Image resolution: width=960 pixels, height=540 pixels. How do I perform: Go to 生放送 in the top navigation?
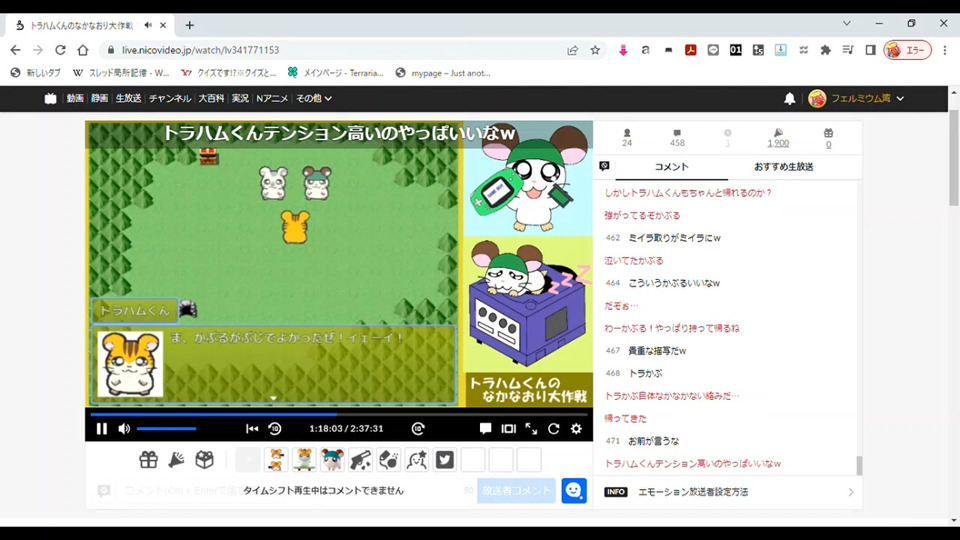(128, 98)
